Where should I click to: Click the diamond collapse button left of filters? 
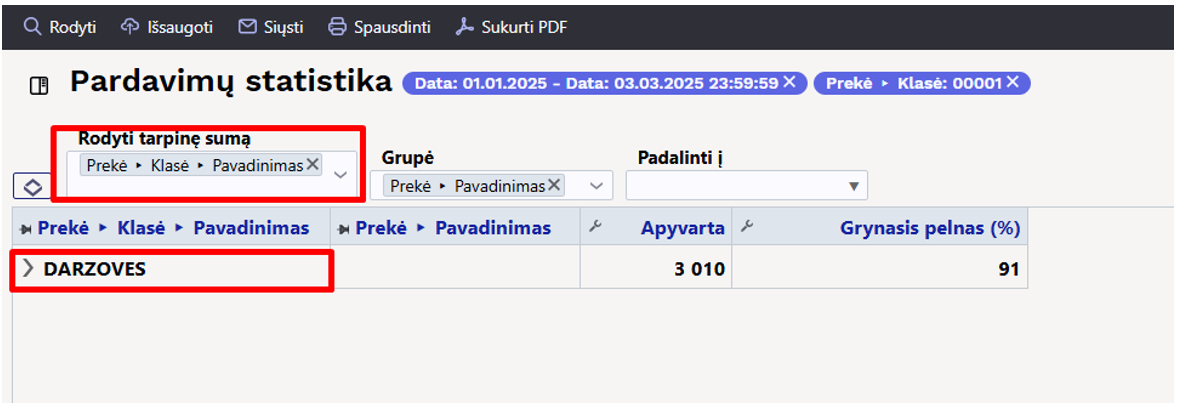(31, 187)
